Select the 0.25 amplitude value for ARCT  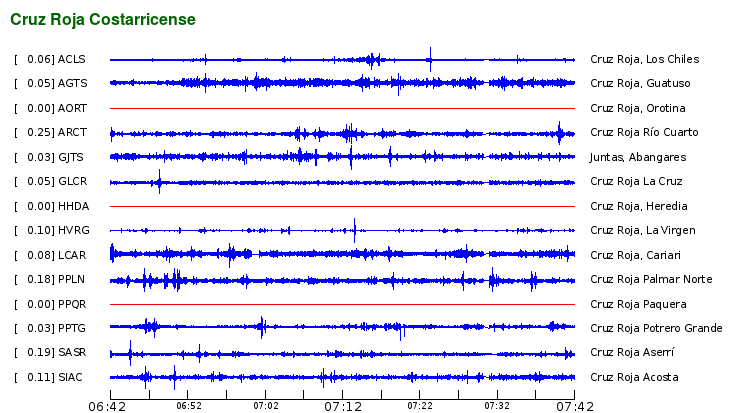click(39, 132)
